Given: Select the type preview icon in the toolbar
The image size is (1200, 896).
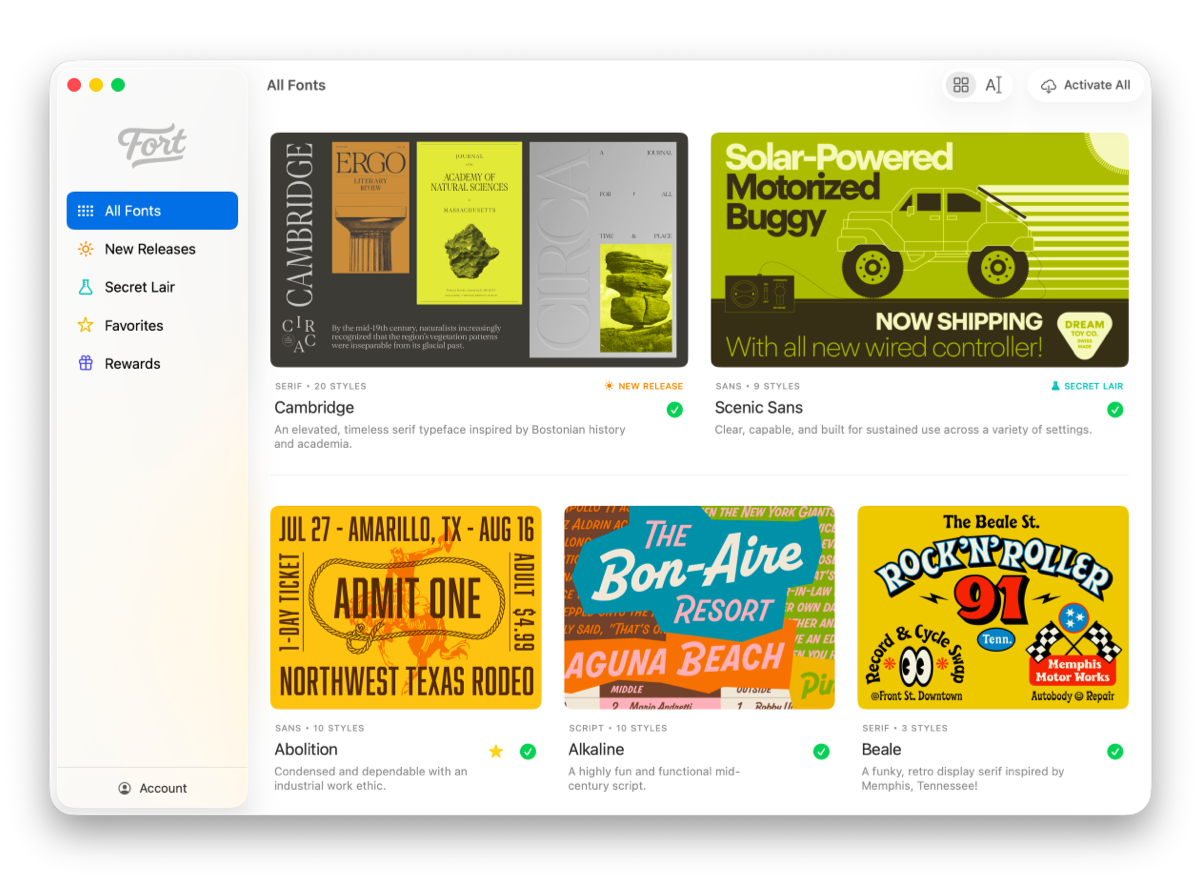Looking at the screenshot, I should [994, 85].
